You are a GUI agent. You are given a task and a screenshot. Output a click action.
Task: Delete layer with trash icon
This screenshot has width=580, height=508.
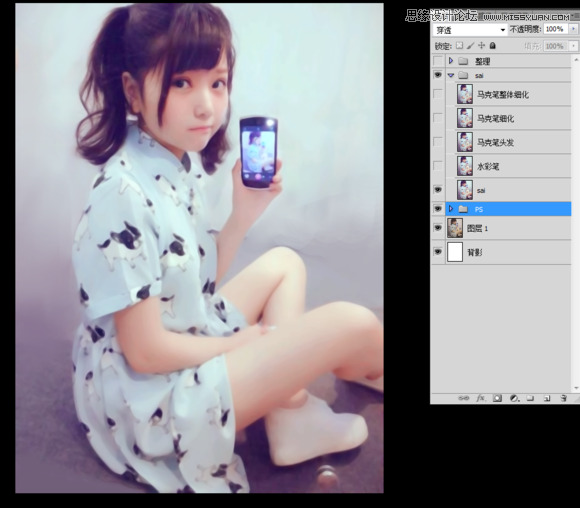click(x=563, y=398)
